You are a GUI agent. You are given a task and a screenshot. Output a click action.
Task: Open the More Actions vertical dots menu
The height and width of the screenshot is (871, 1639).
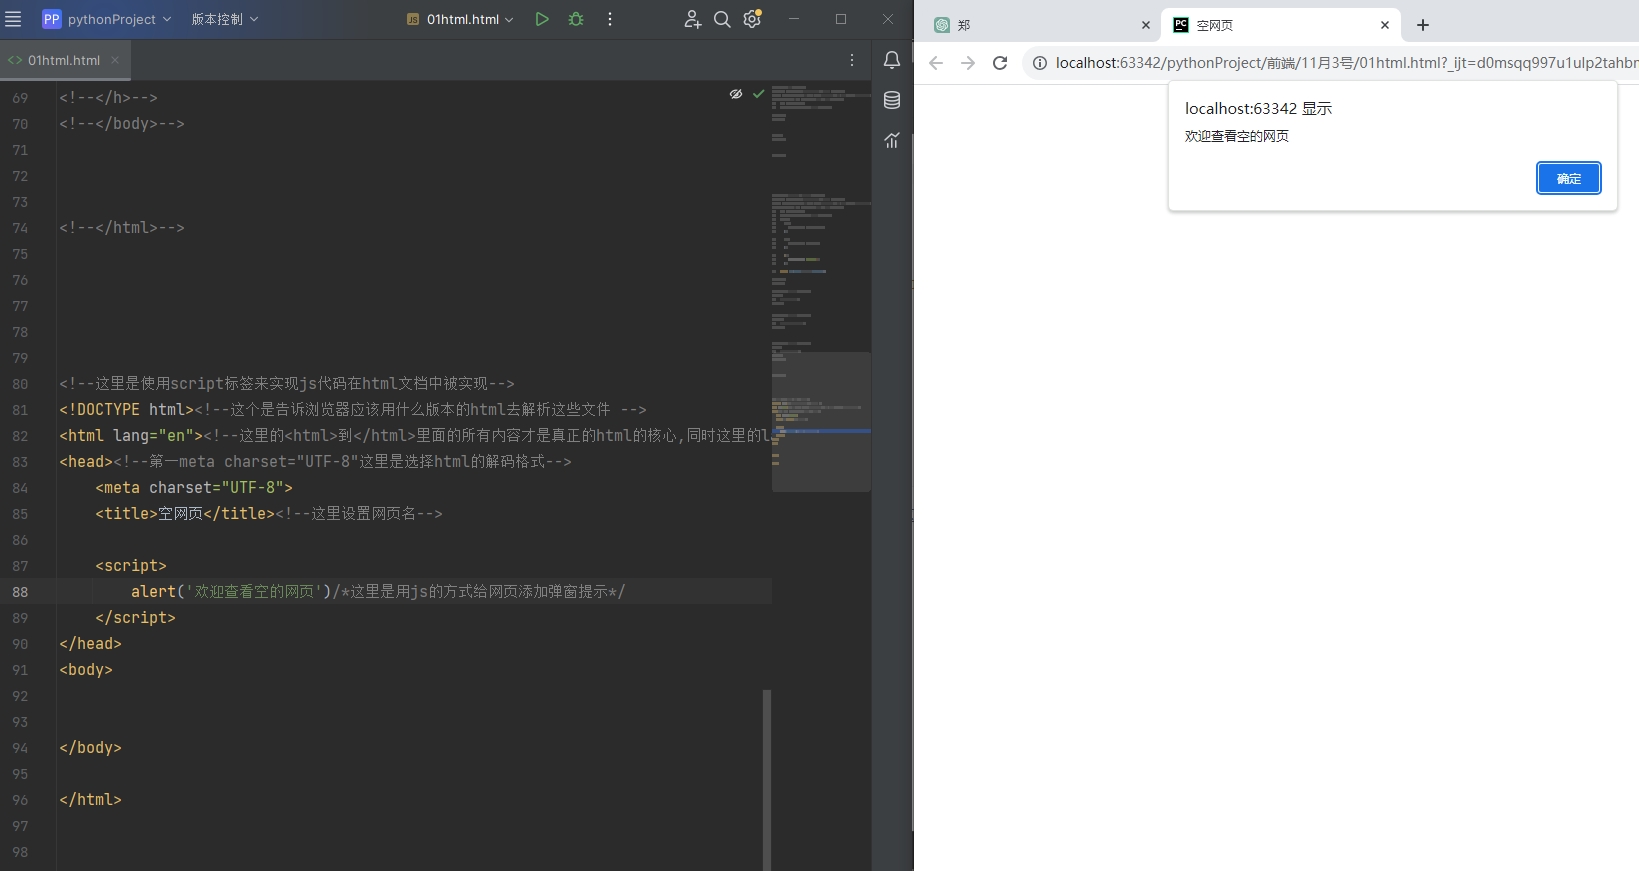(610, 19)
